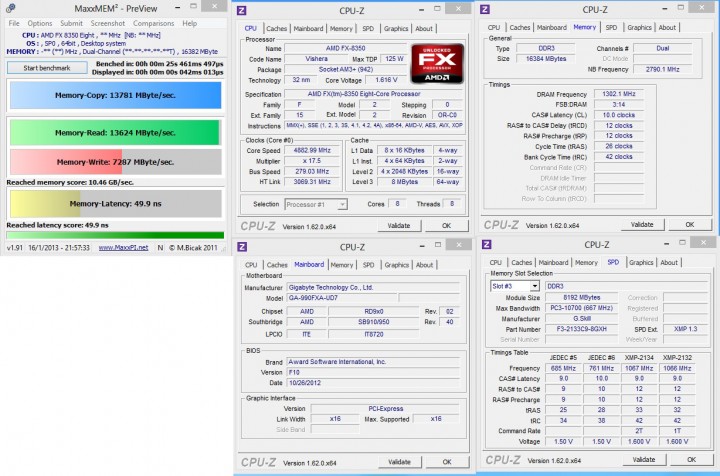
Task: Click the MaxxMEM² app icon in title bar
Action: click(x=11, y=8)
